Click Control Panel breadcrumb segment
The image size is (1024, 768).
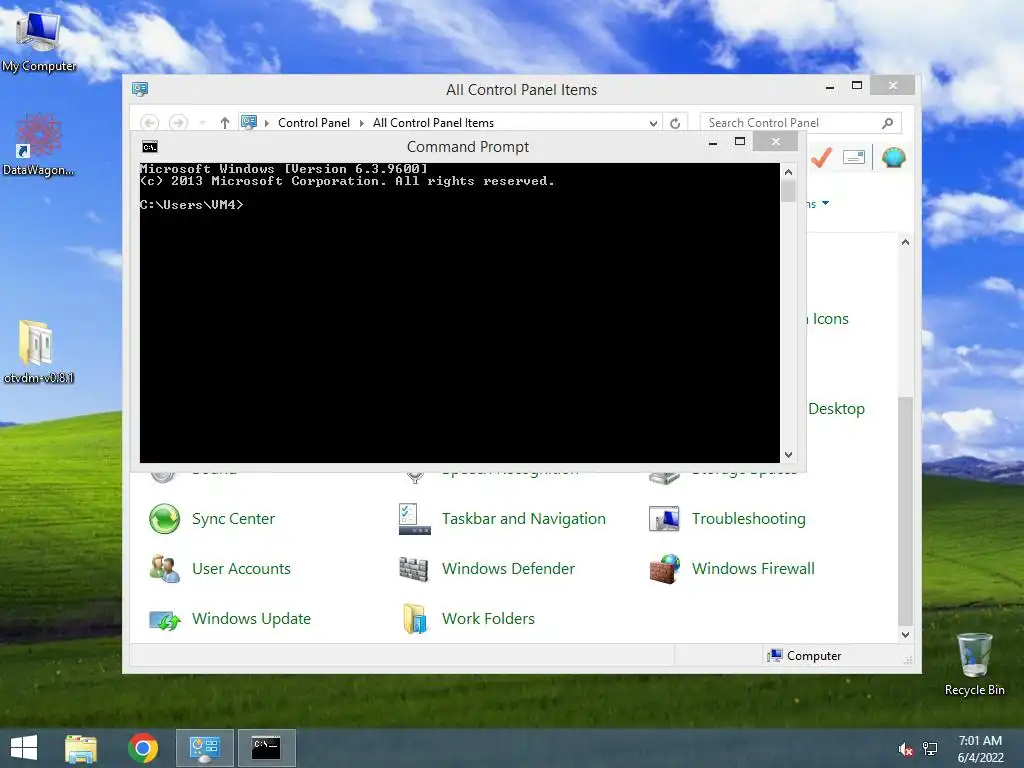pyautogui.click(x=313, y=123)
